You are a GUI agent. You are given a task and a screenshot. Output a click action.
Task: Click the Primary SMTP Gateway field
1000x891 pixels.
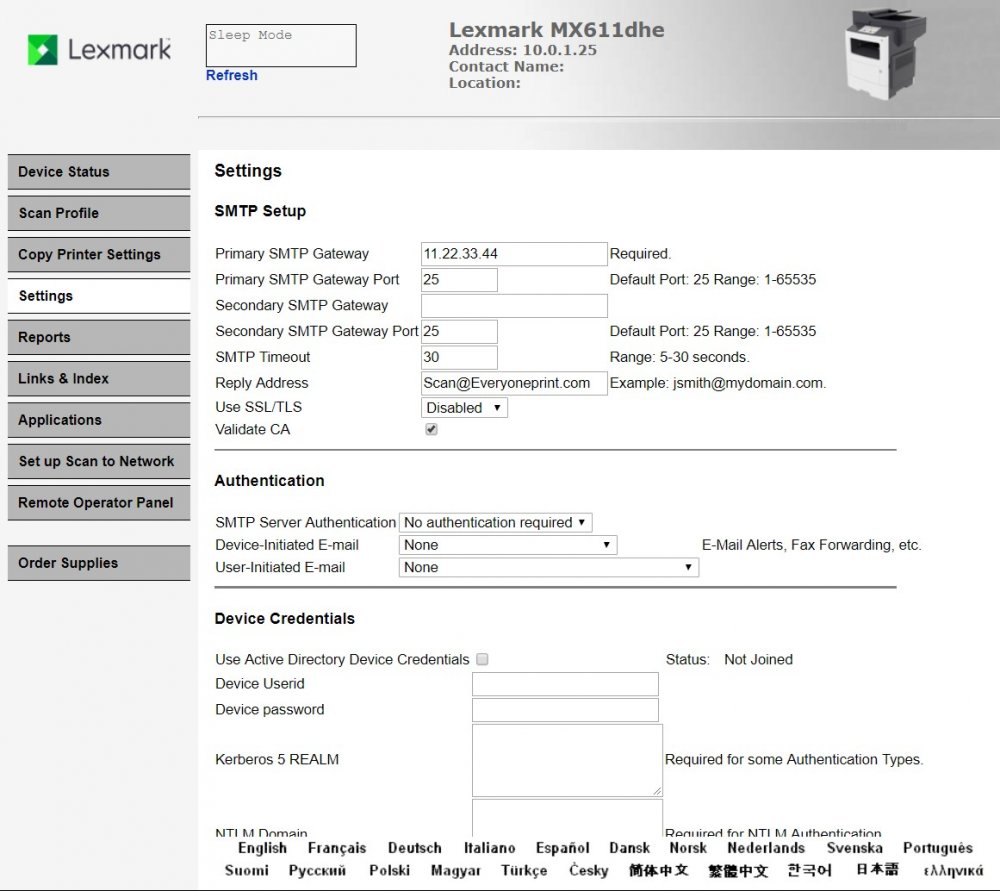click(x=513, y=253)
